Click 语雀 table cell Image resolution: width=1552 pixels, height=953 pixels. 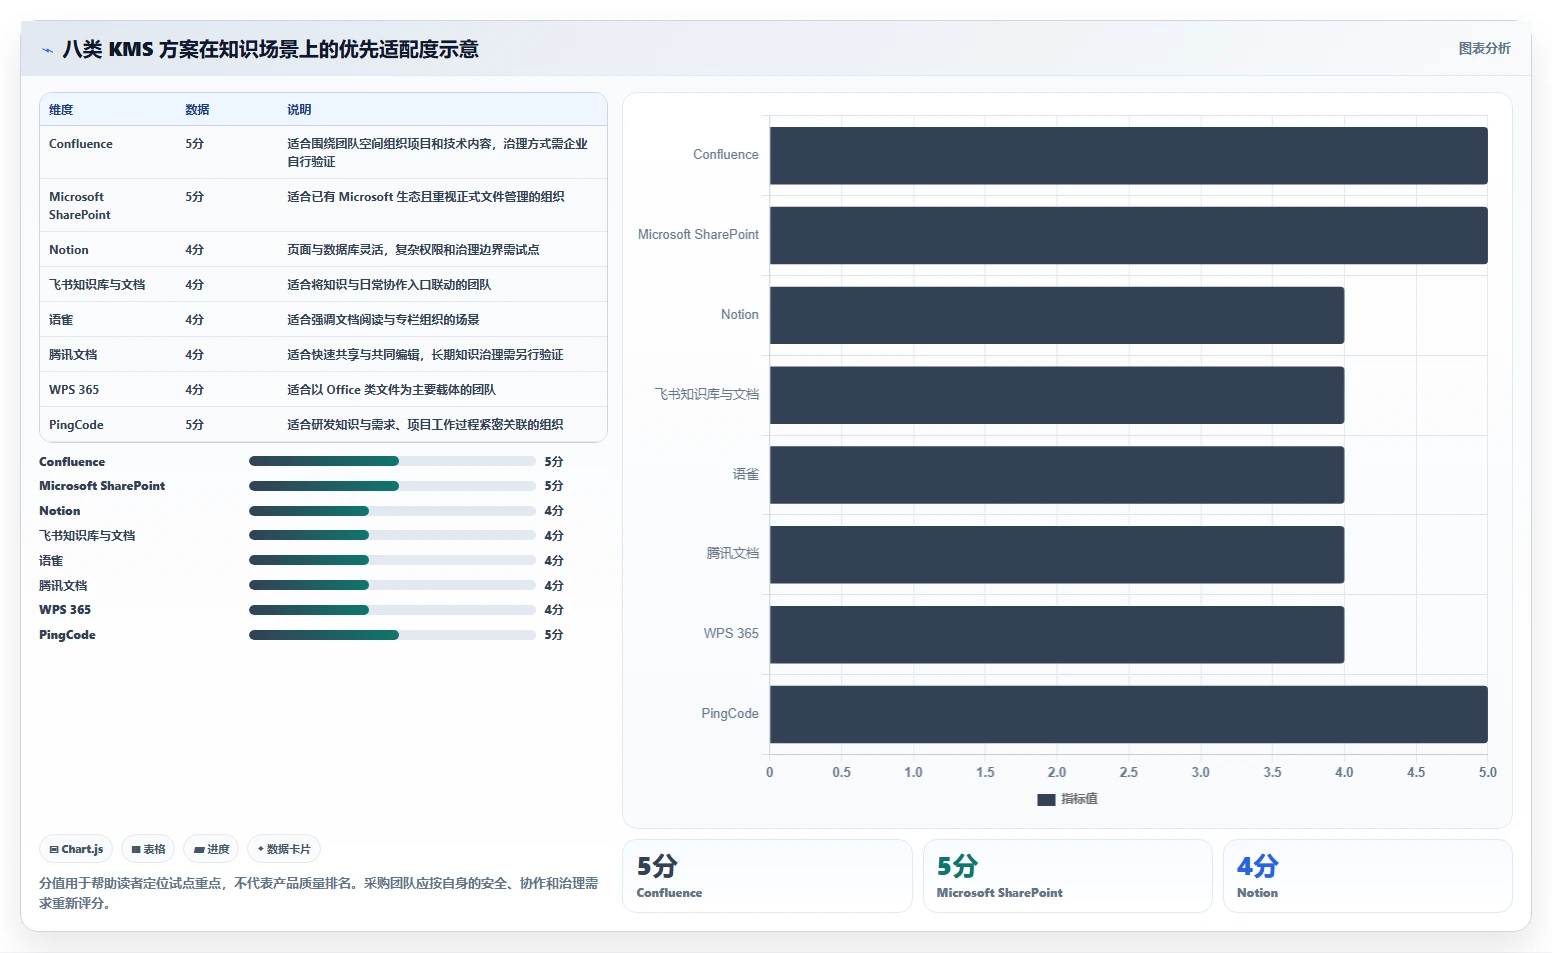(61, 320)
